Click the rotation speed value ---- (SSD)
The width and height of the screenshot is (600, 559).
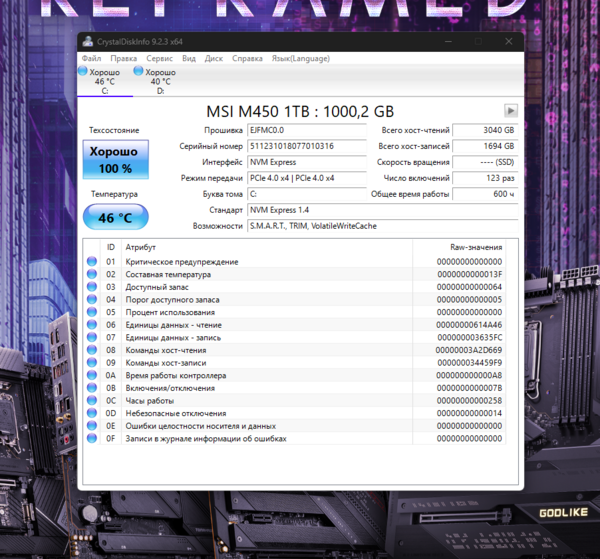[485, 162]
